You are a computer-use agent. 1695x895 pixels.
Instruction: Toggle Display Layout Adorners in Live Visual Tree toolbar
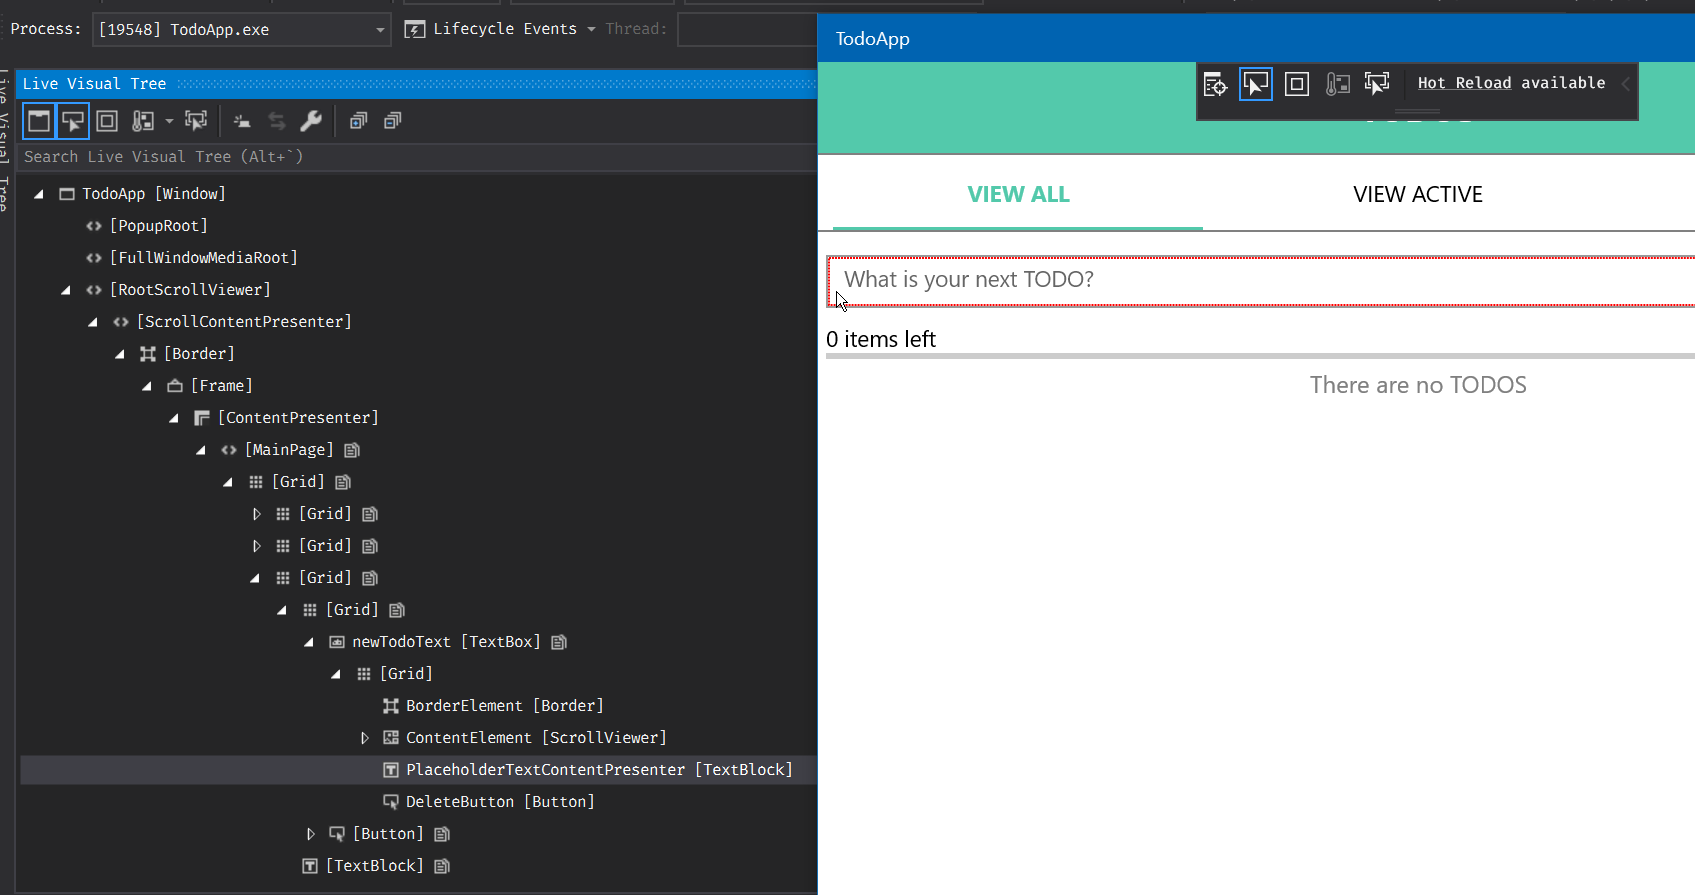(x=107, y=121)
